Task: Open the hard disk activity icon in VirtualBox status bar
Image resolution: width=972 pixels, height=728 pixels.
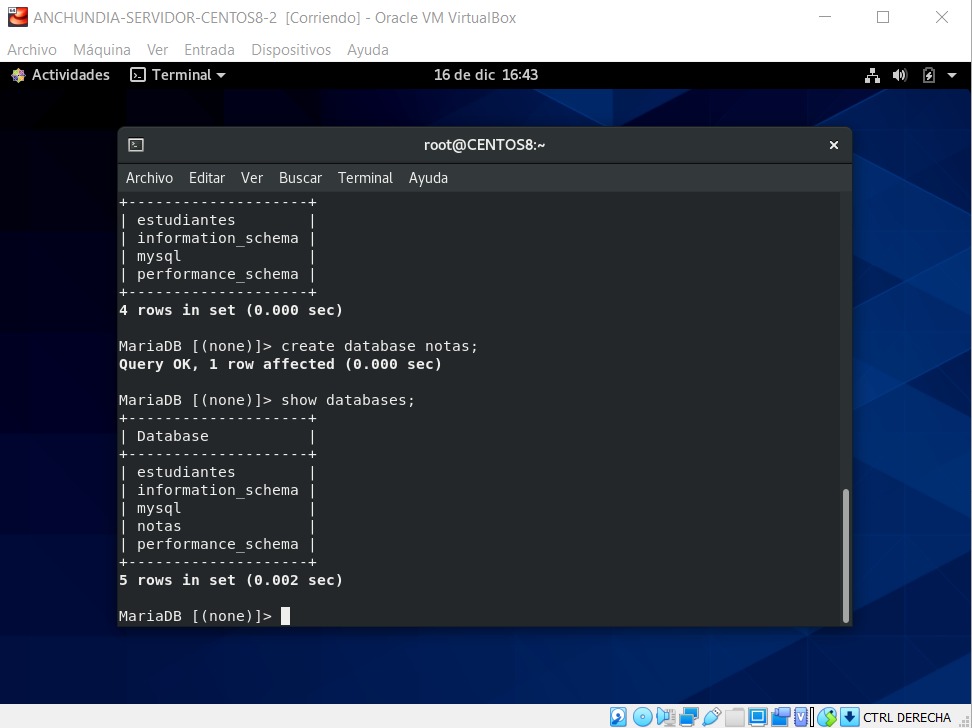Action: [x=618, y=715]
